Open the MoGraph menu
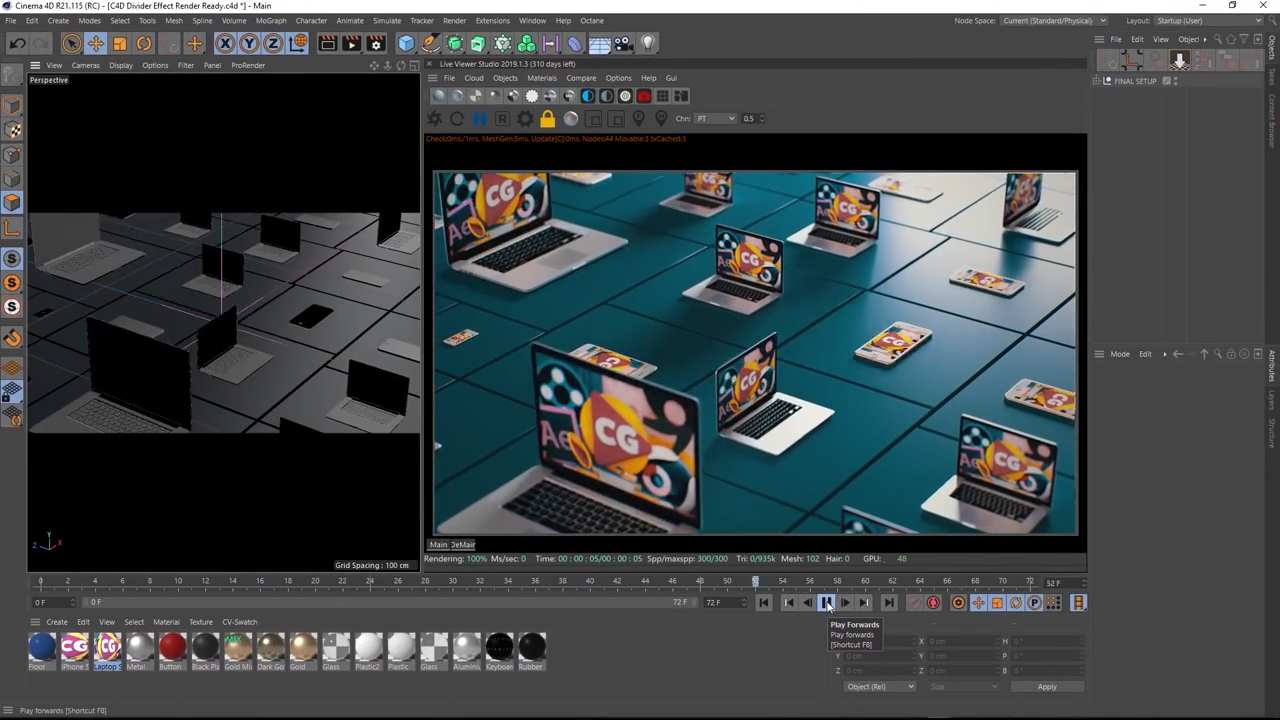This screenshot has height=720, width=1280. point(270,20)
